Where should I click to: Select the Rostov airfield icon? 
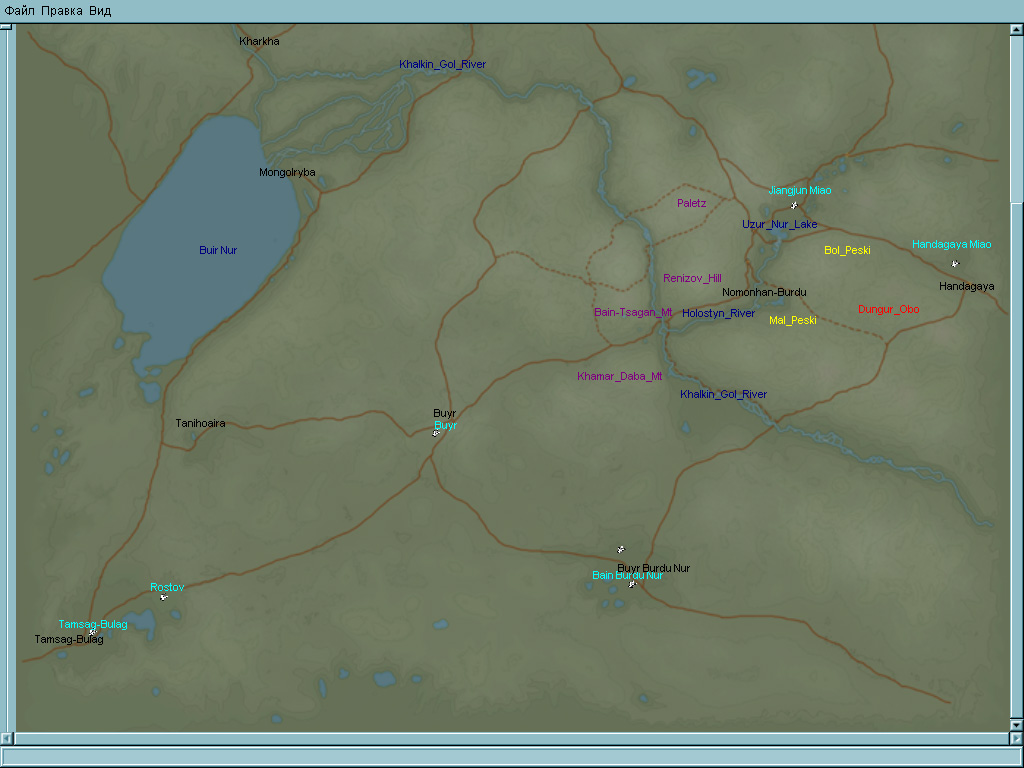(164, 597)
